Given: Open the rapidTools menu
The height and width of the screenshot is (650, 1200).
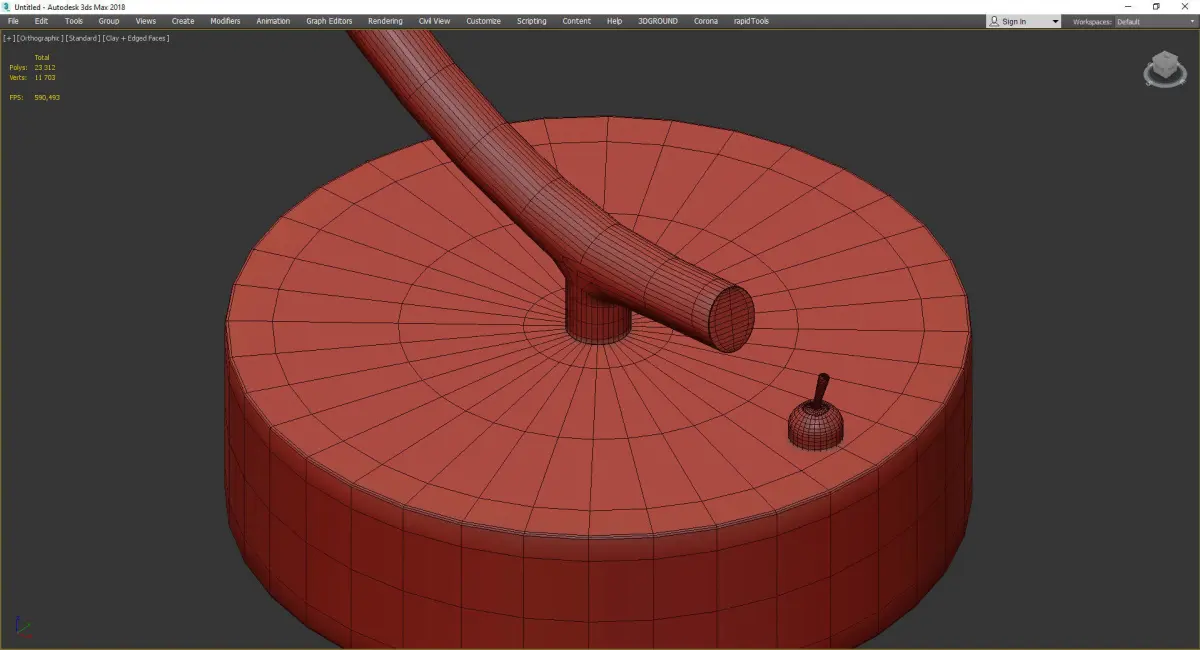Looking at the screenshot, I should 751,21.
